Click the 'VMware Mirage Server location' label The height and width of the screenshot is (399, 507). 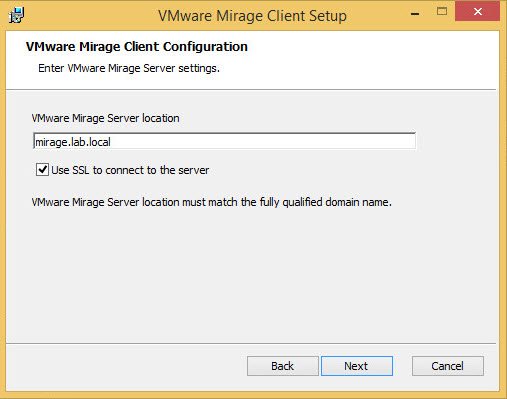[105, 118]
